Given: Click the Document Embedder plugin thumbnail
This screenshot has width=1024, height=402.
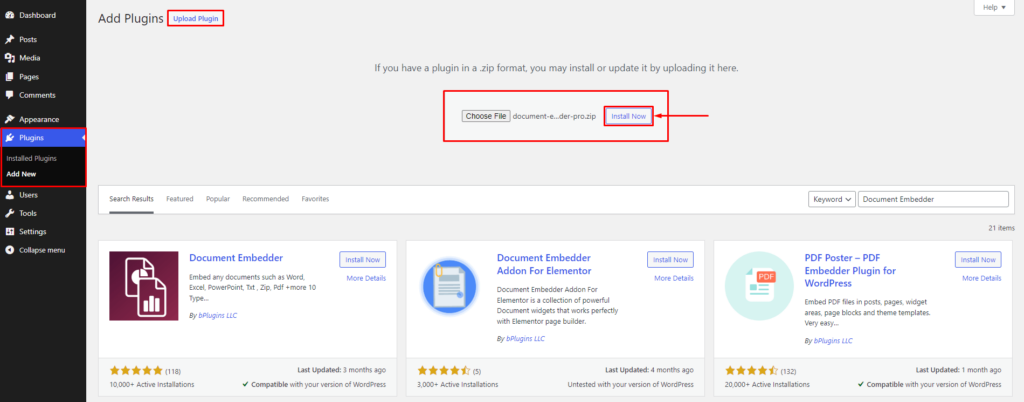Looking at the screenshot, I should 144,286.
